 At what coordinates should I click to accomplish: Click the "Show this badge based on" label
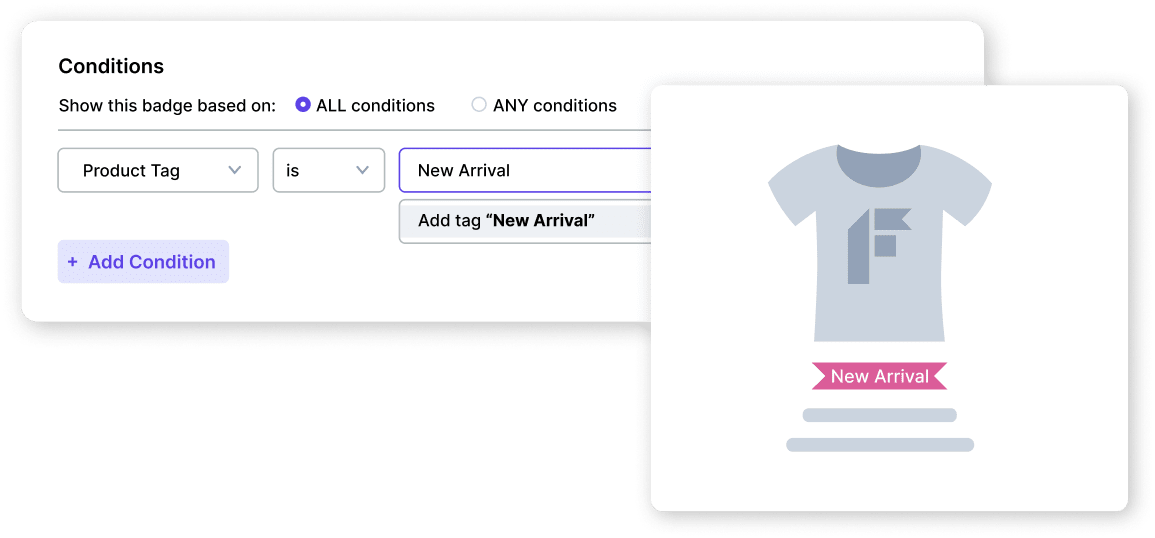tap(167, 106)
